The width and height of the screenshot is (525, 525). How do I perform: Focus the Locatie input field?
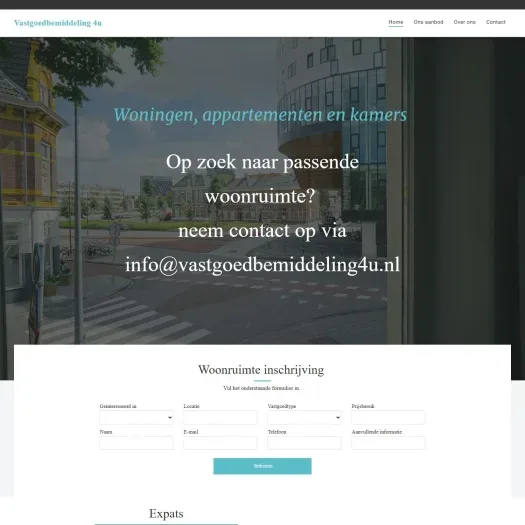tap(220, 418)
